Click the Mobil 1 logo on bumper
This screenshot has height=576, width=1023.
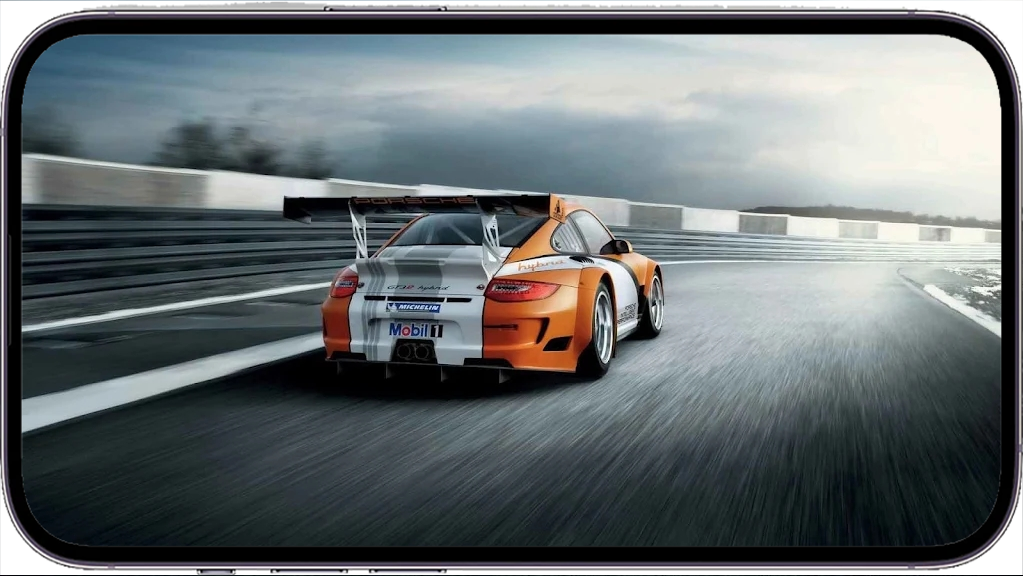415,329
